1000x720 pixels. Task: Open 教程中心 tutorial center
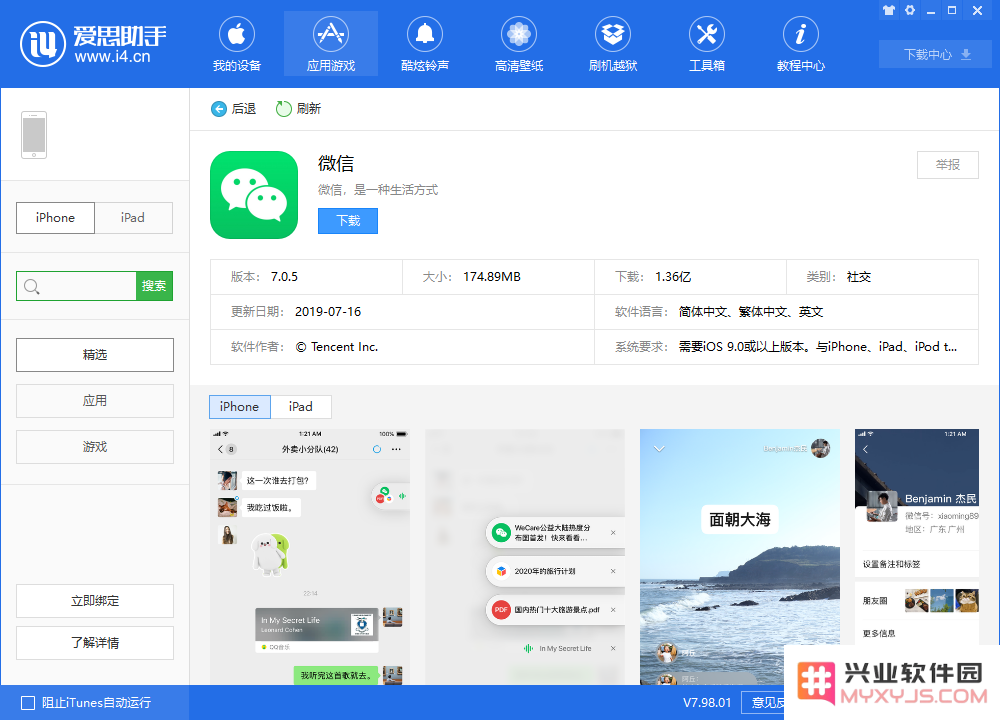coord(800,44)
